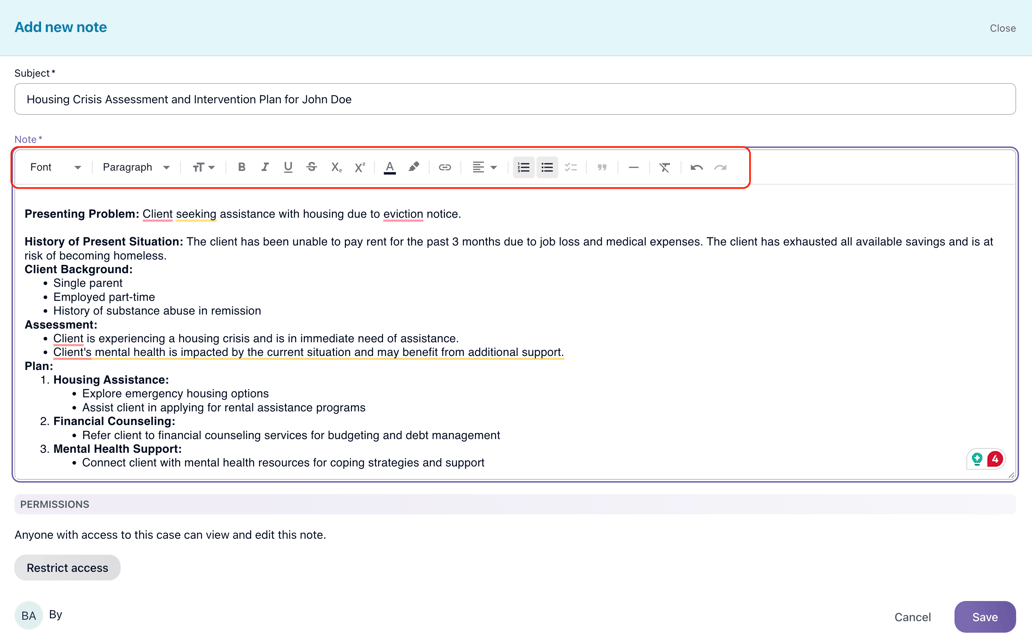Apply italic formatting
The height and width of the screenshot is (637, 1032).
264,167
